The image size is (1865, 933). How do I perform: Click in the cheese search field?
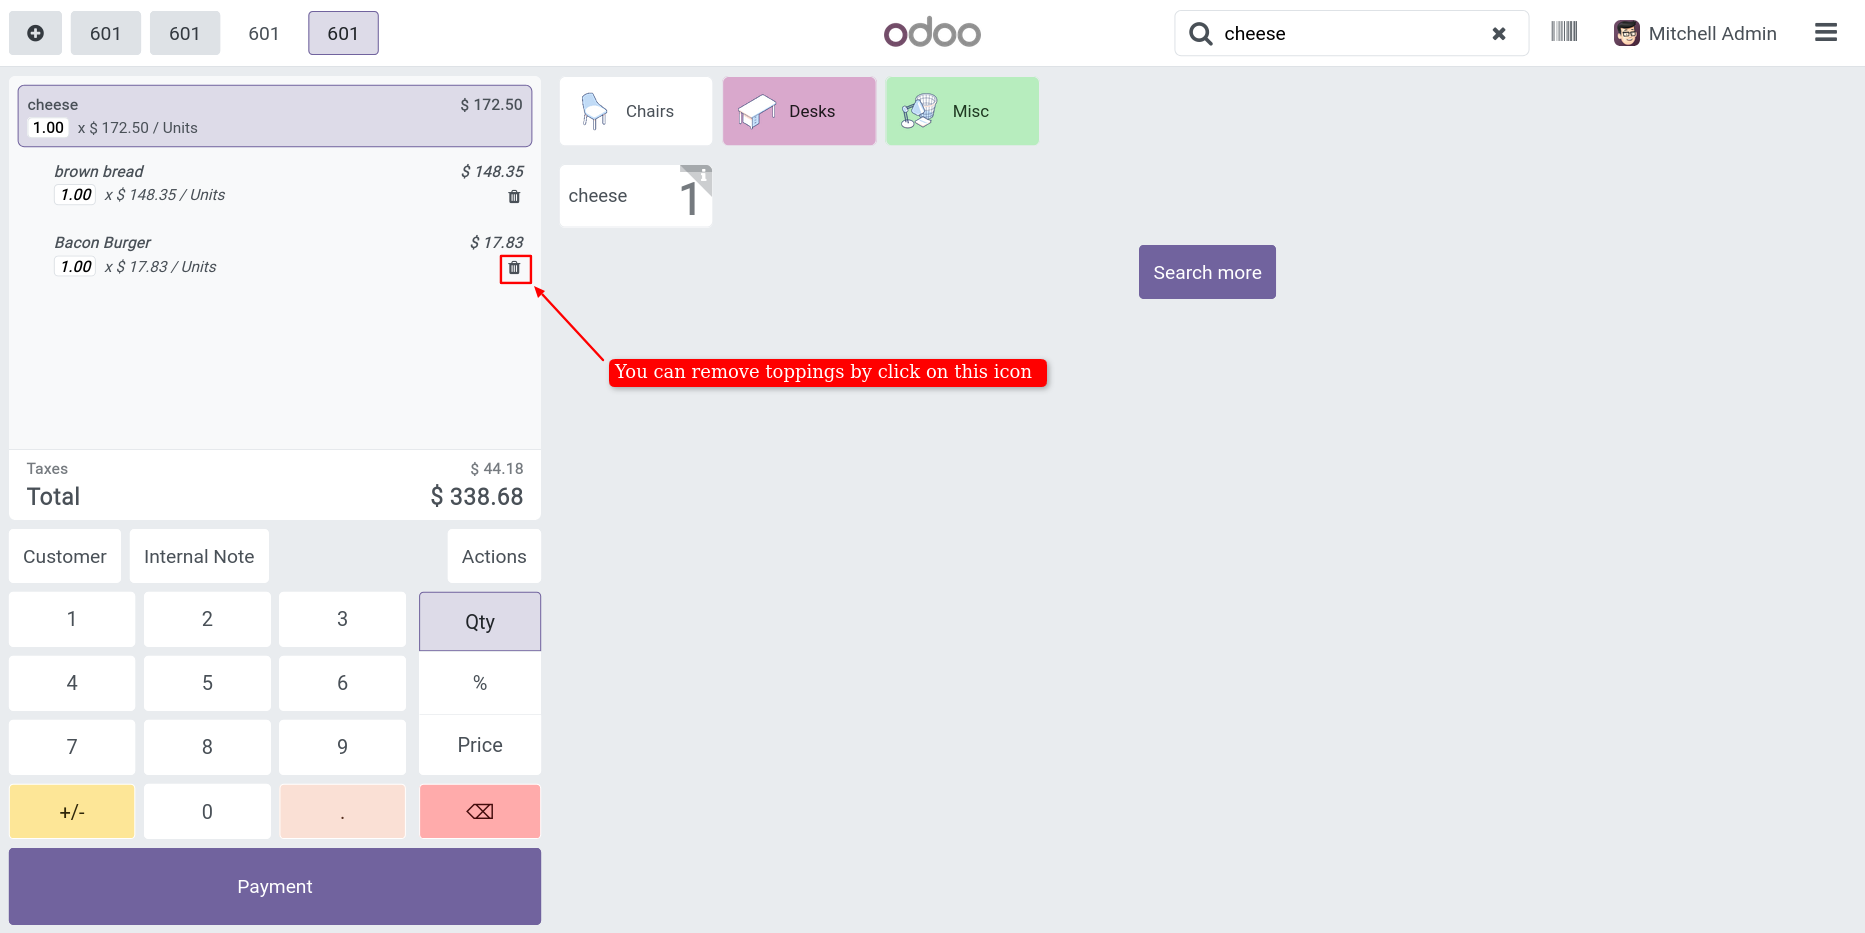(1350, 34)
